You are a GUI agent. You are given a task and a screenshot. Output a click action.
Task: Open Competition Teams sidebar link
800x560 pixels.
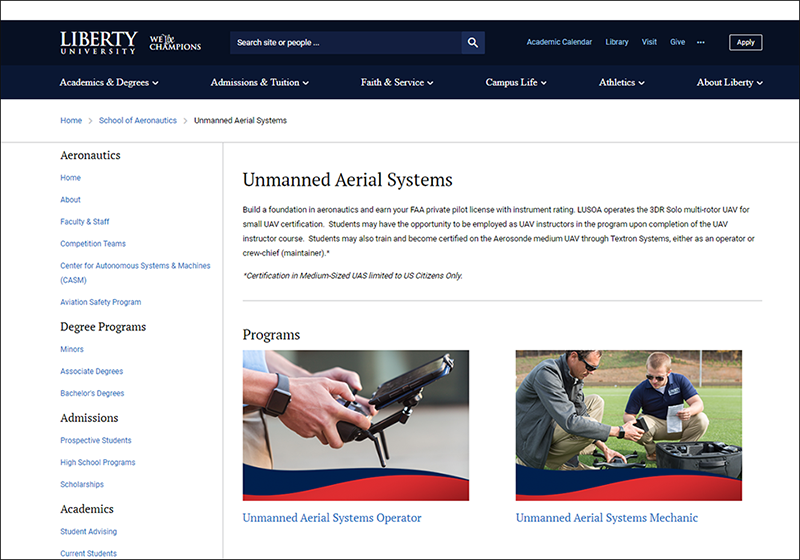click(x=93, y=244)
